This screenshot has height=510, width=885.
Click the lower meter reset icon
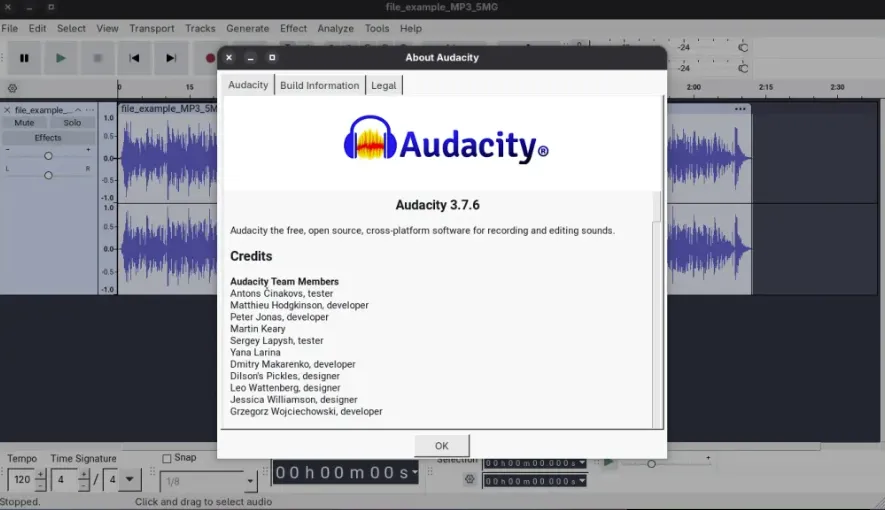(x=743, y=68)
